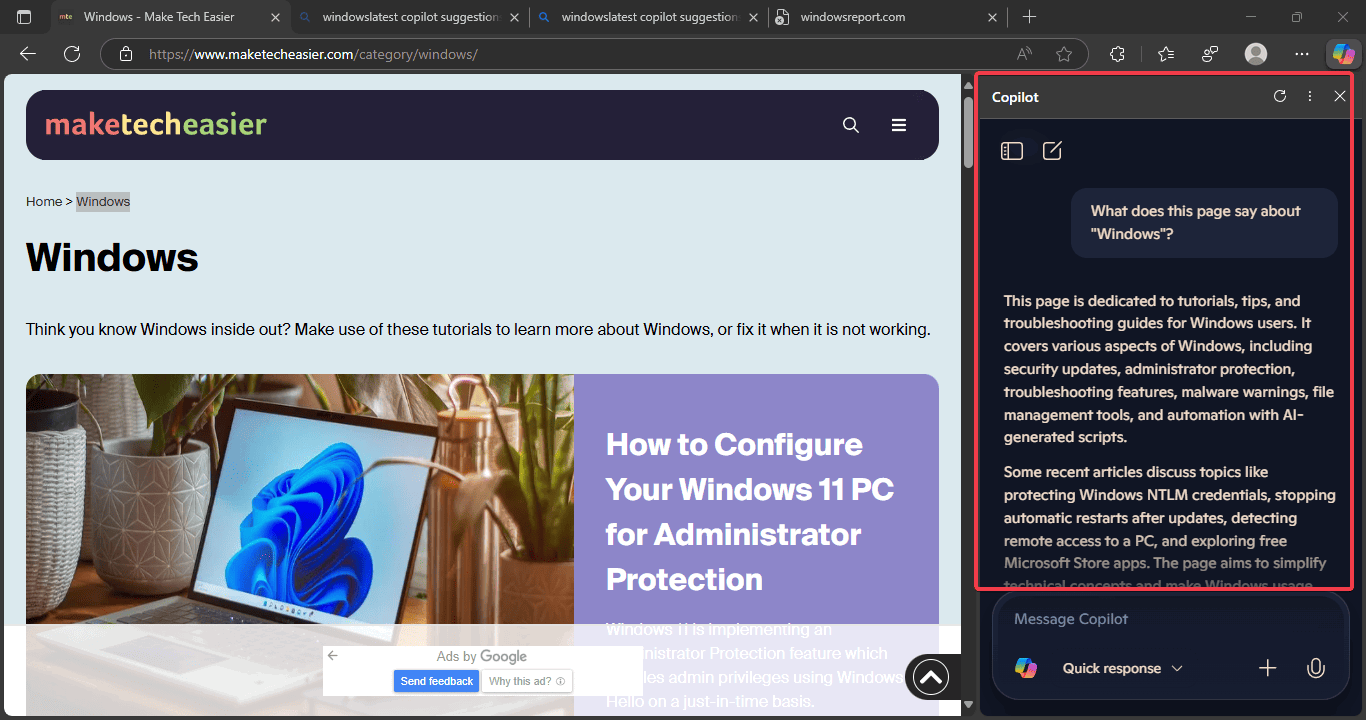Click the page scrollbar down arrow
This screenshot has width=1366, height=720.
tap(968, 705)
